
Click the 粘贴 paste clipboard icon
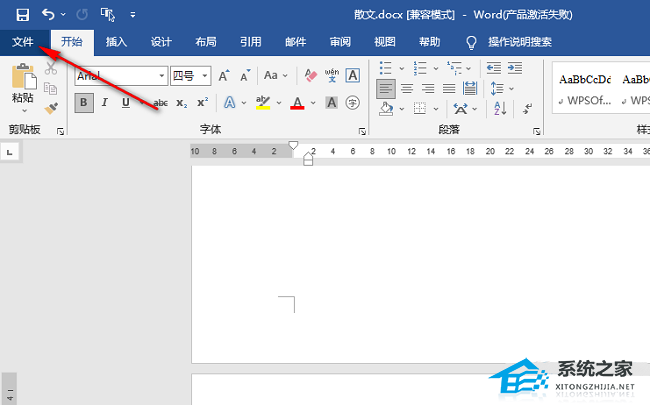coord(24,77)
